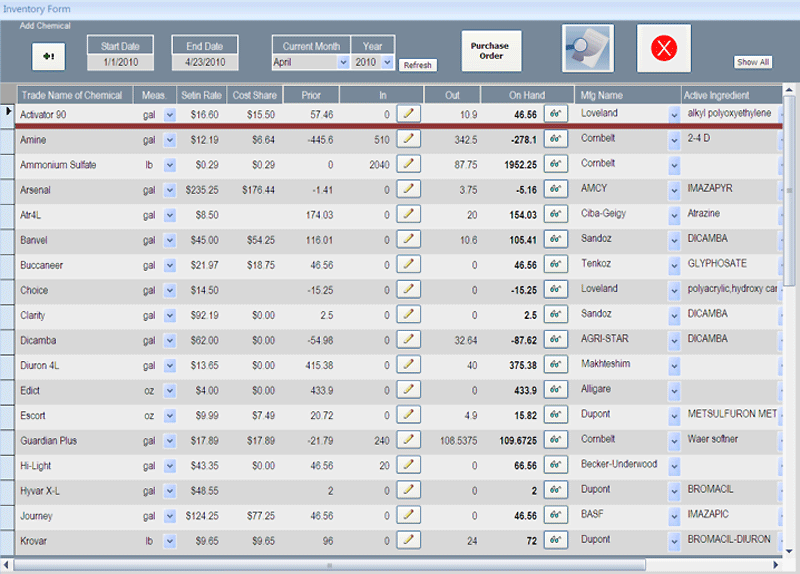This screenshot has width=800, height=574.
Task: Click the Show All button
Action: (x=753, y=62)
